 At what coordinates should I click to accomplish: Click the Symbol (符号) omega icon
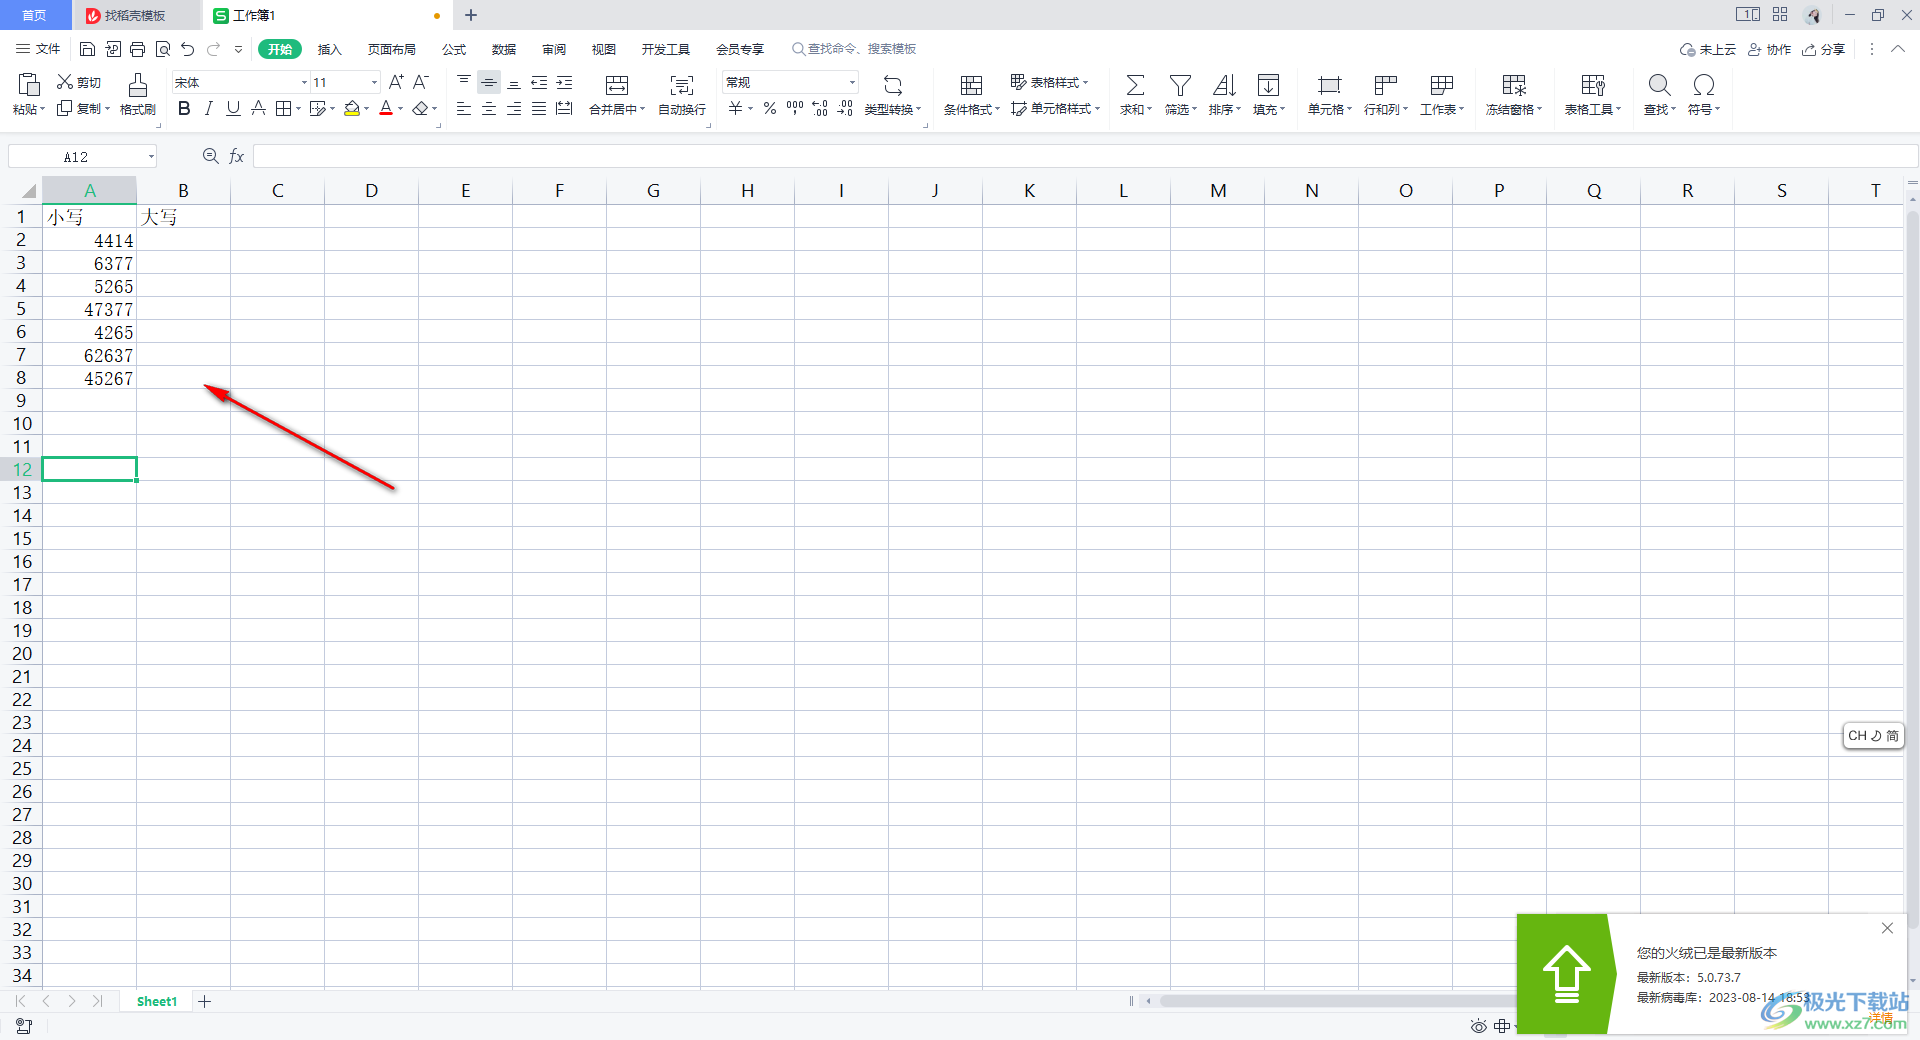1704,85
